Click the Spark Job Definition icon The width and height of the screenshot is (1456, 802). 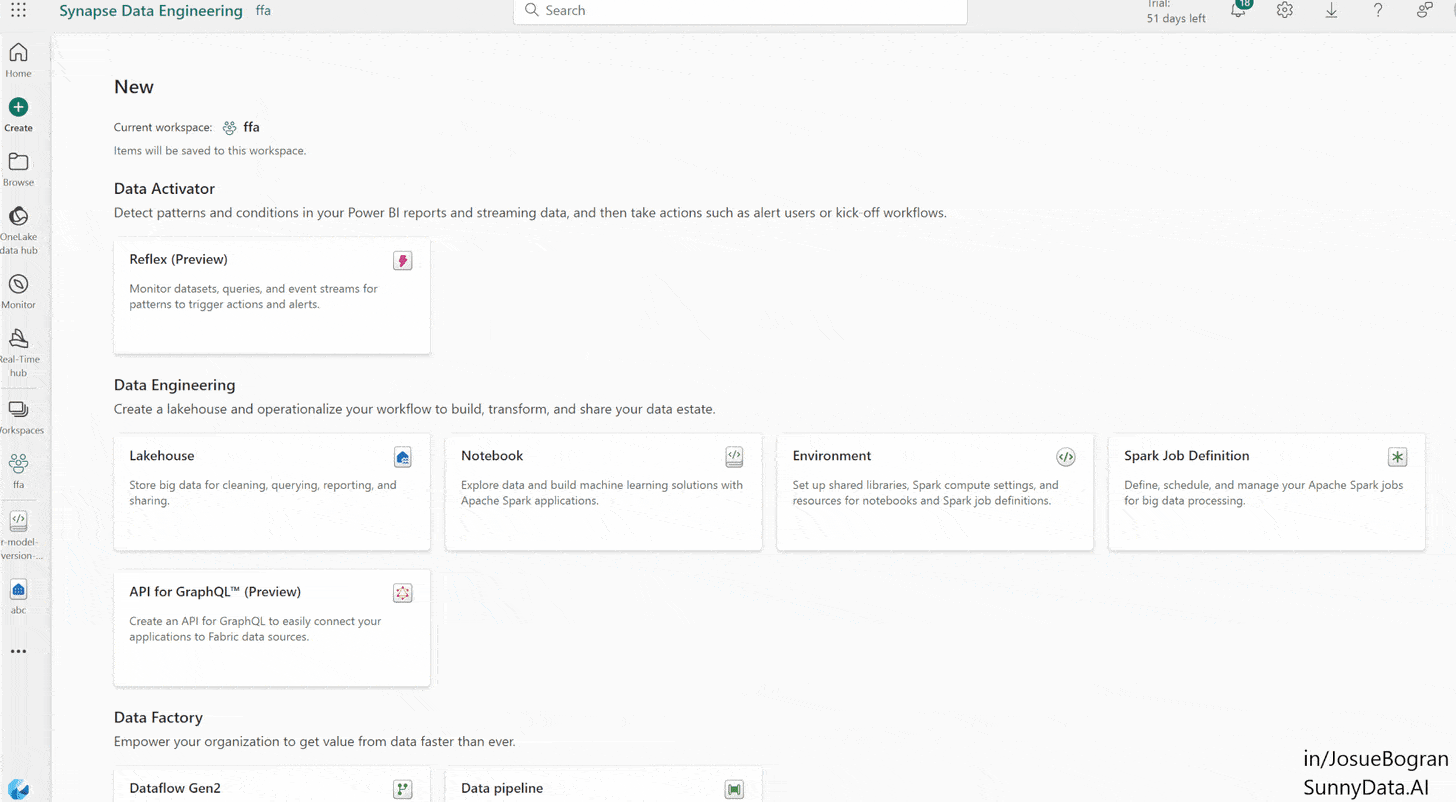click(1397, 457)
